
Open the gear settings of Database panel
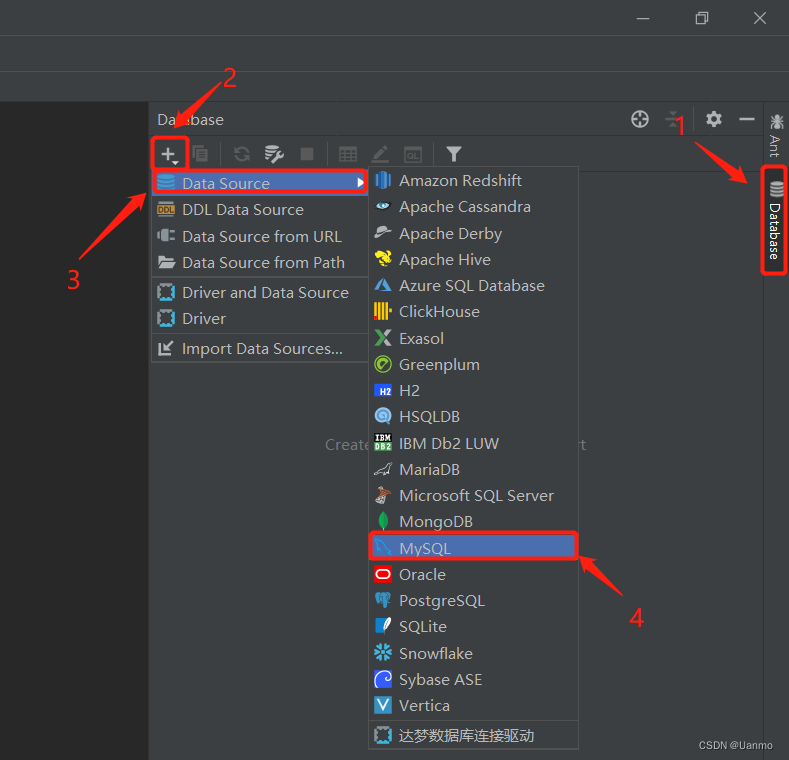[714, 119]
